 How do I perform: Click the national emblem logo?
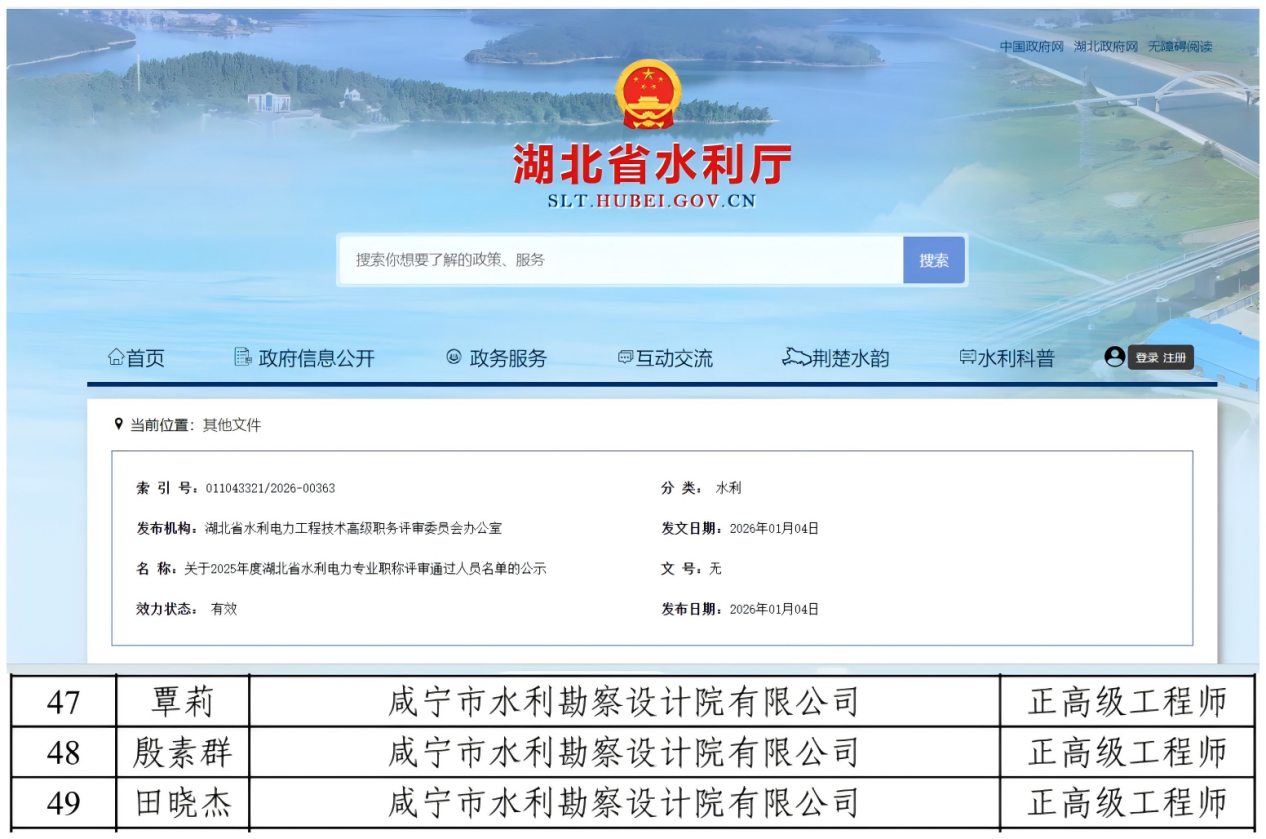point(648,95)
